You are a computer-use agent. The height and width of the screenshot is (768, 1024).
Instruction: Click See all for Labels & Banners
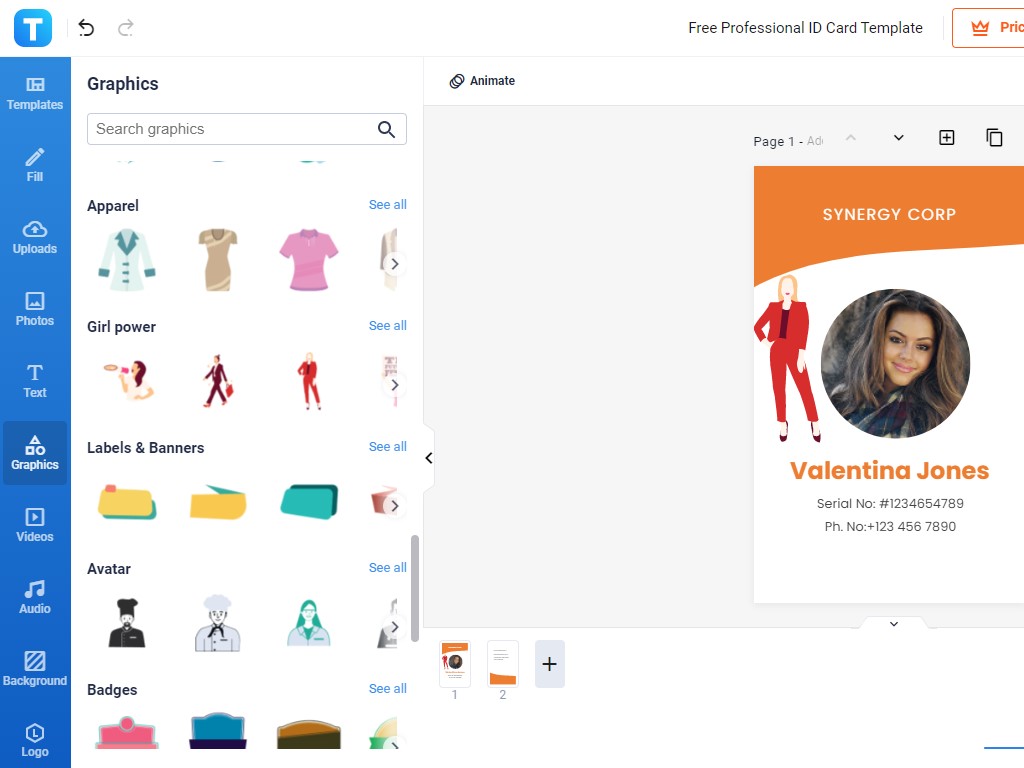(387, 447)
